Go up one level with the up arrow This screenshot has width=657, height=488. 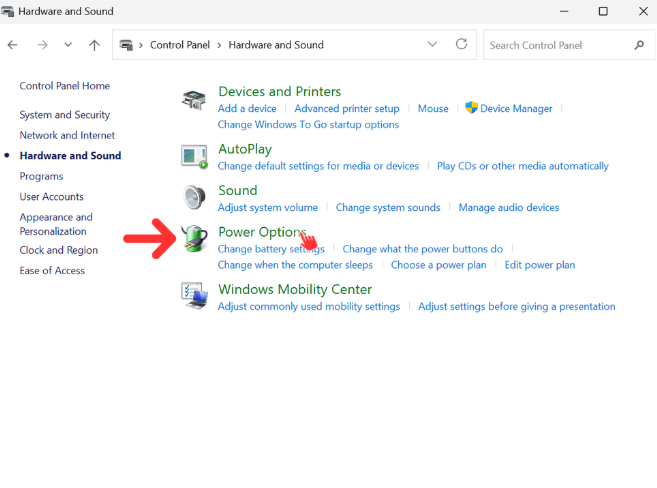(94, 45)
